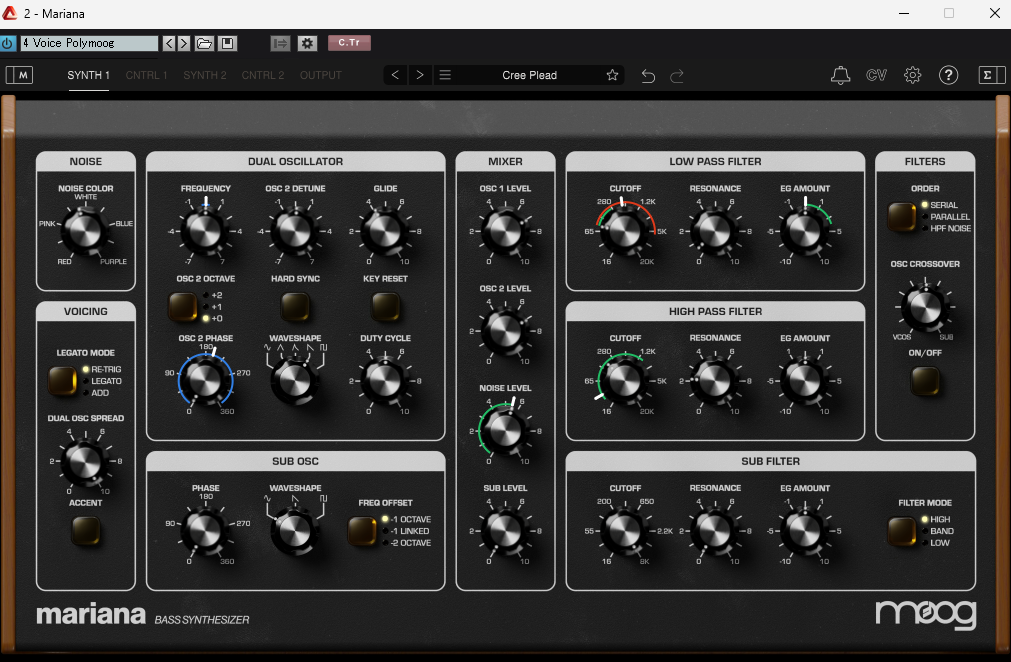Image resolution: width=1011 pixels, height=662 pixels.
Task: Toggle the ACCENT button
Action: click(85, 531)
